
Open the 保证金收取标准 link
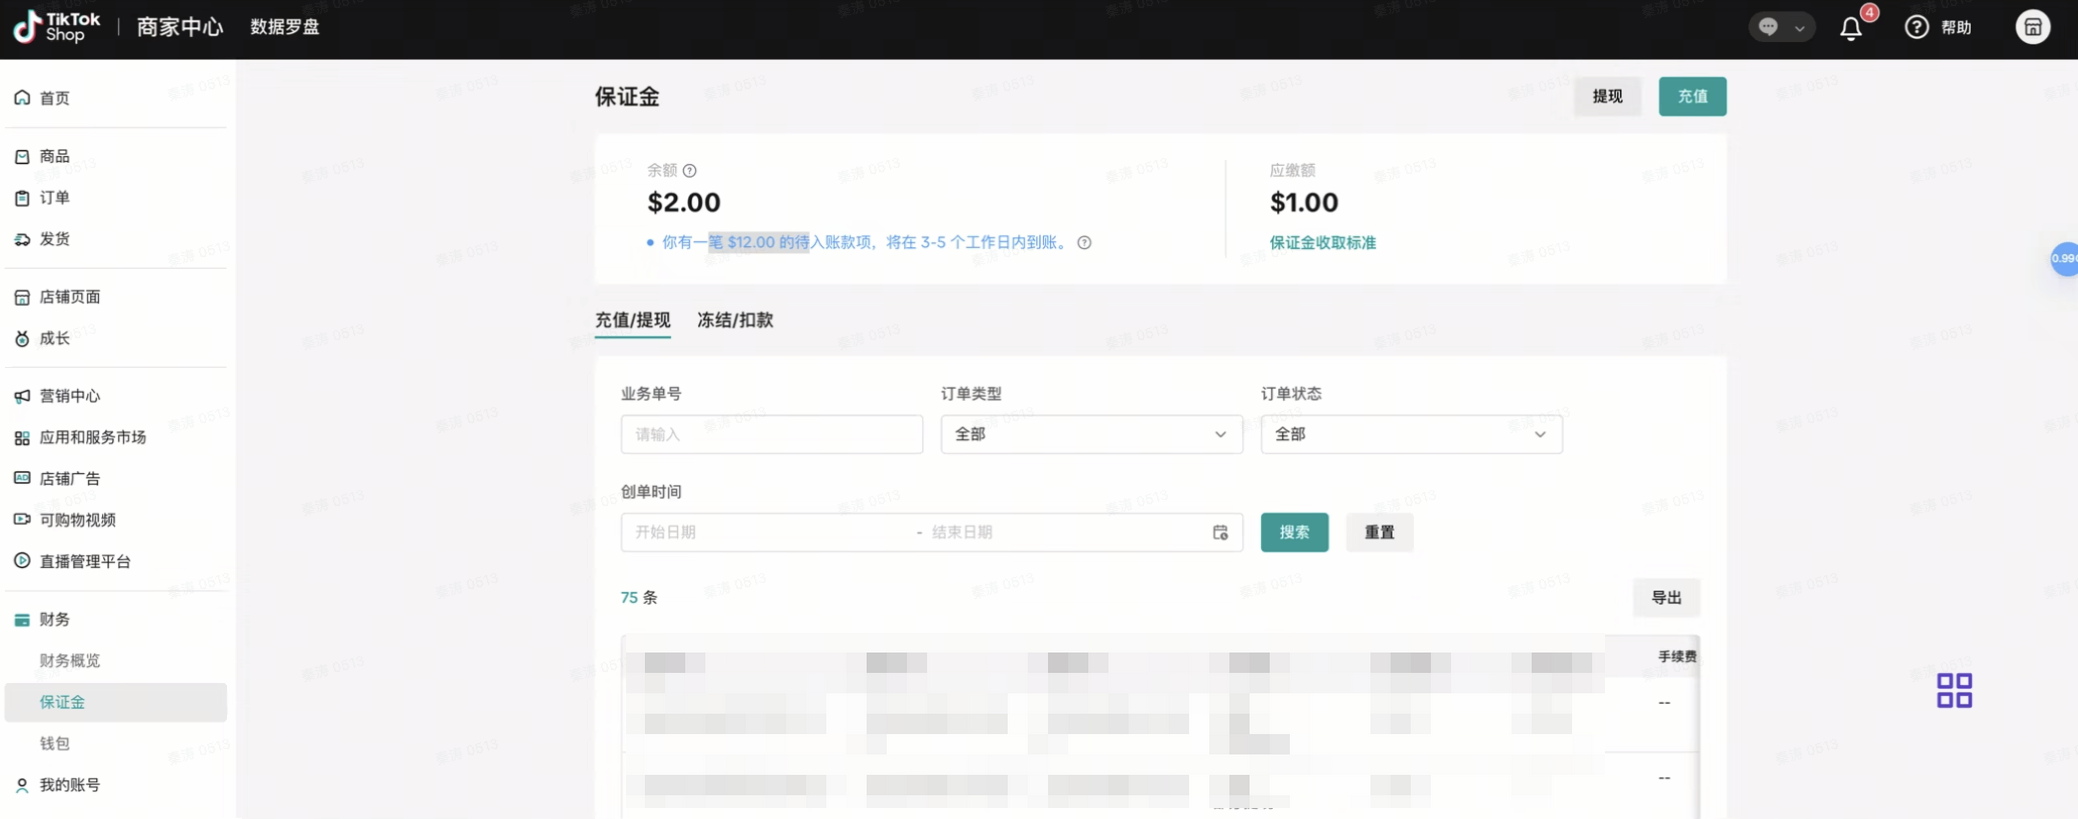coord(1322,243)
